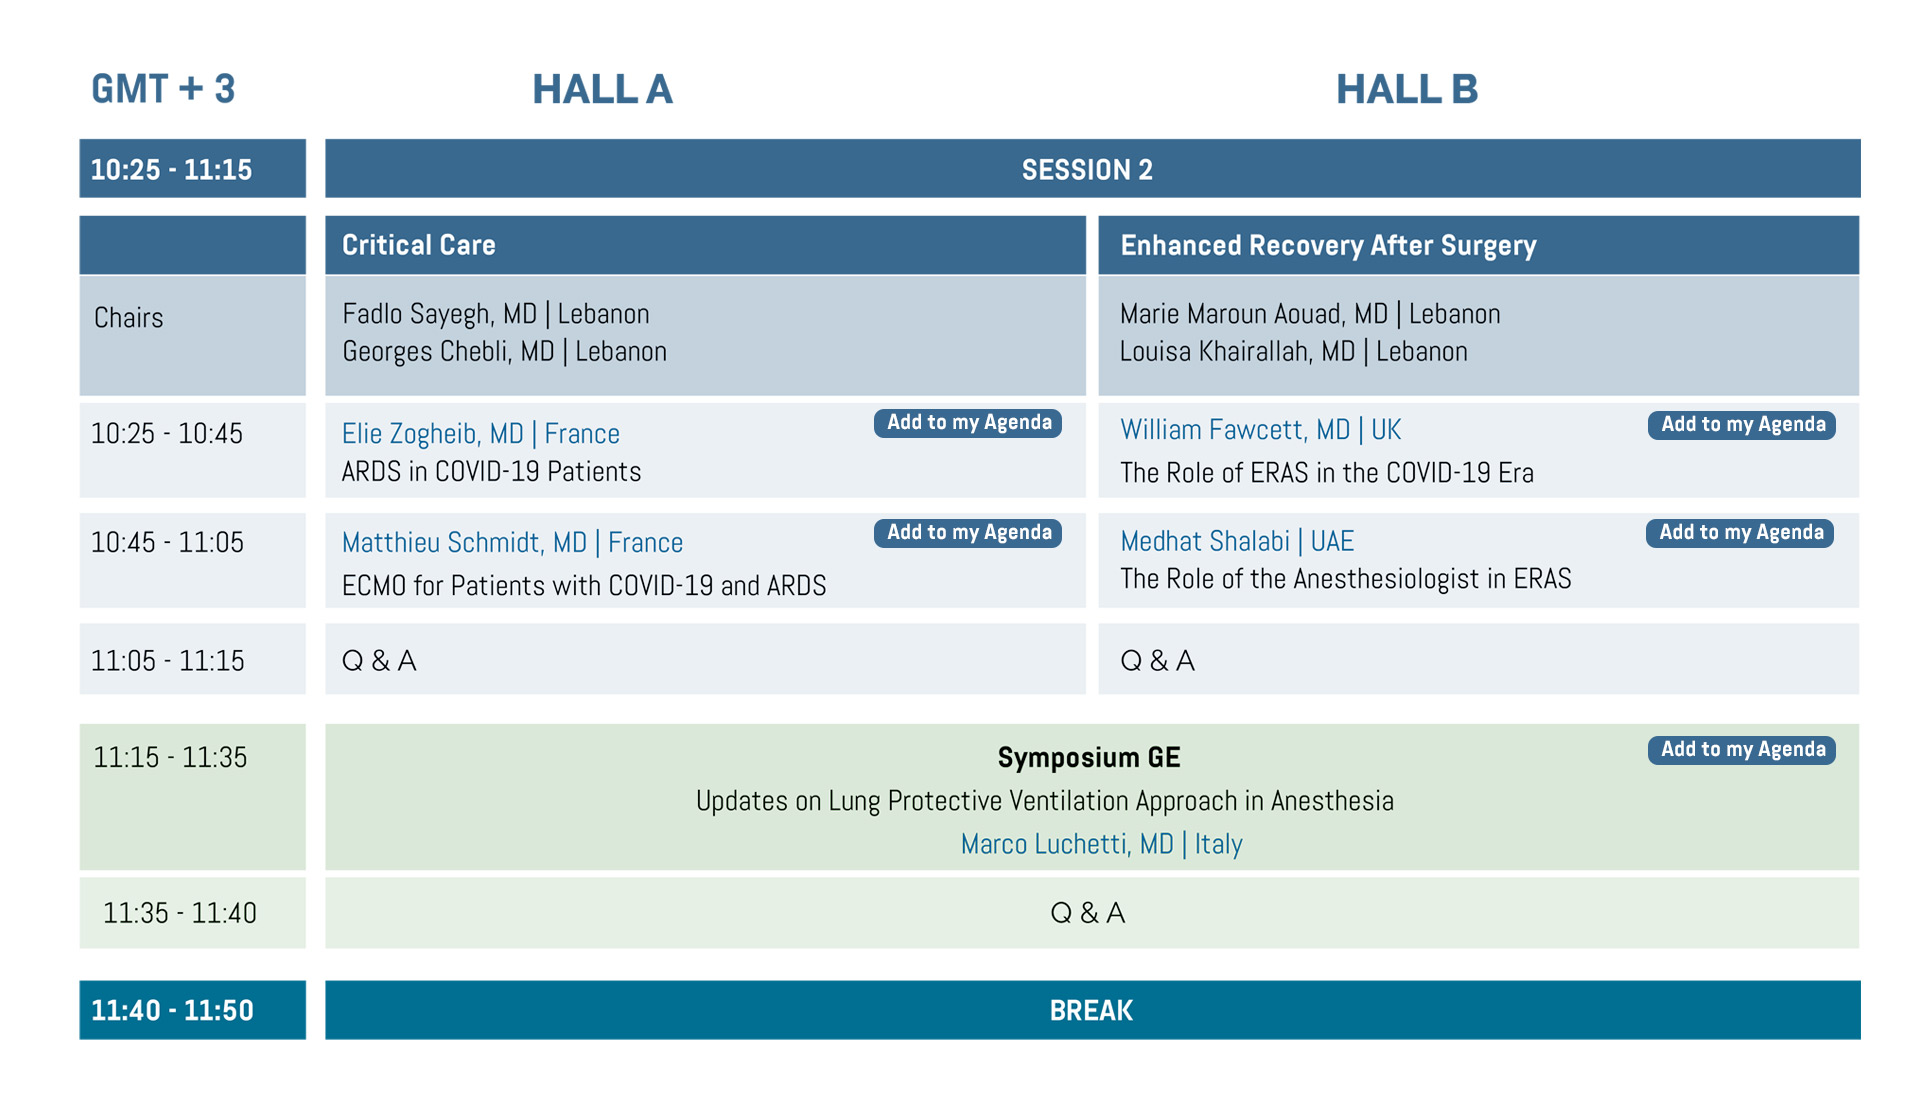Image resolution: width=1919 pixels, height=1114 pixels.
Task: Click the GMT + 3 timezone label
Action: [163, 89]
